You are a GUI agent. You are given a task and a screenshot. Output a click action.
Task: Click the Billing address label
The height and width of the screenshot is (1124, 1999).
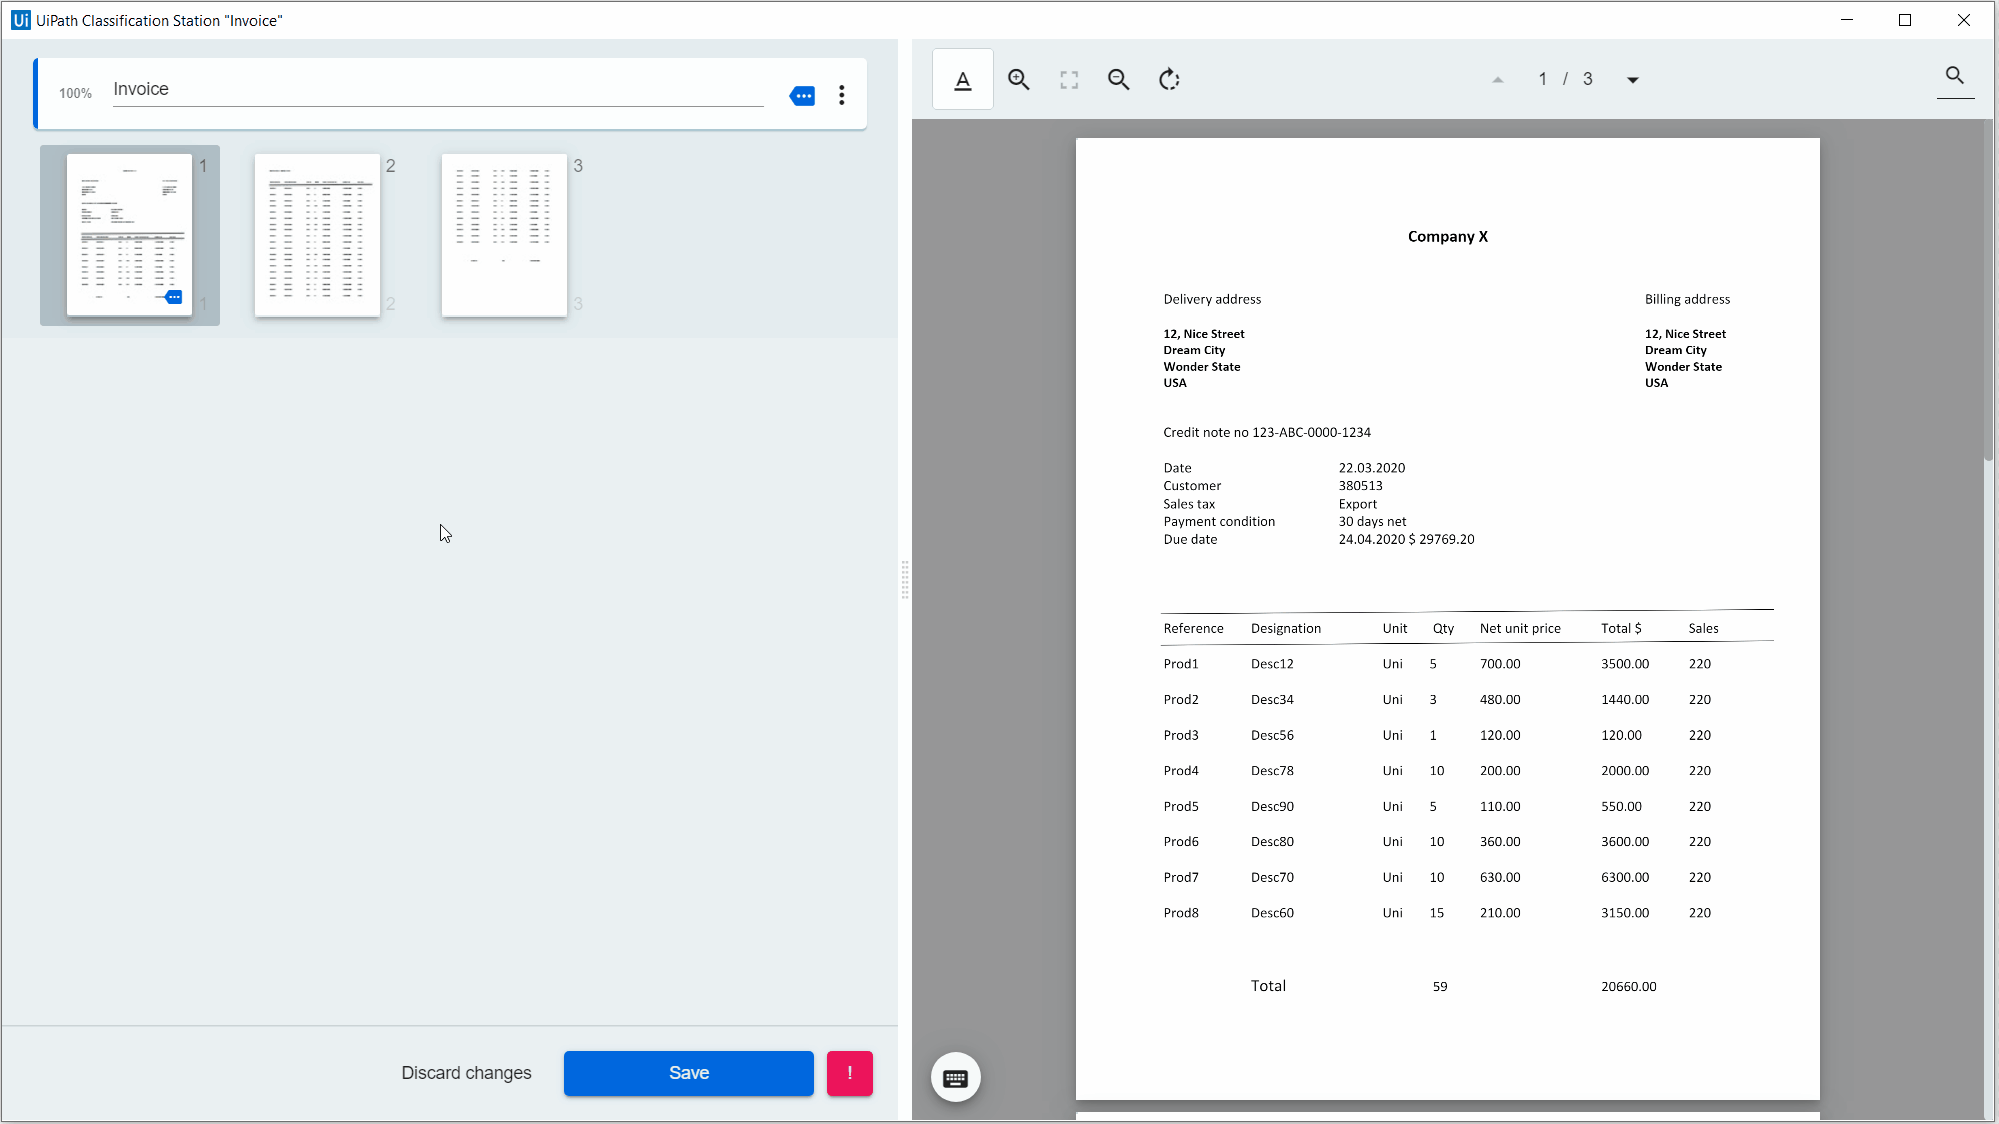pos(1687,299)
